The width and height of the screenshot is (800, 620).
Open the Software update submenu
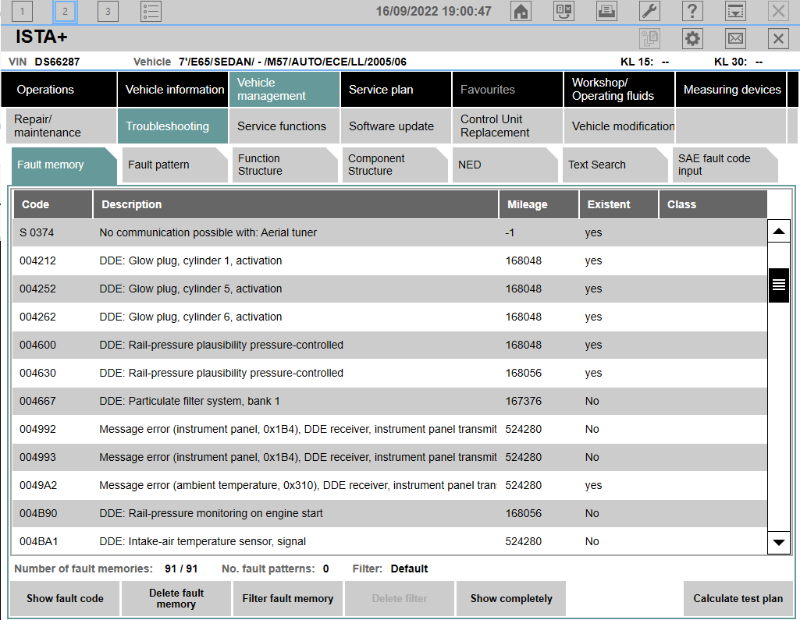click(x=396, y=126)
